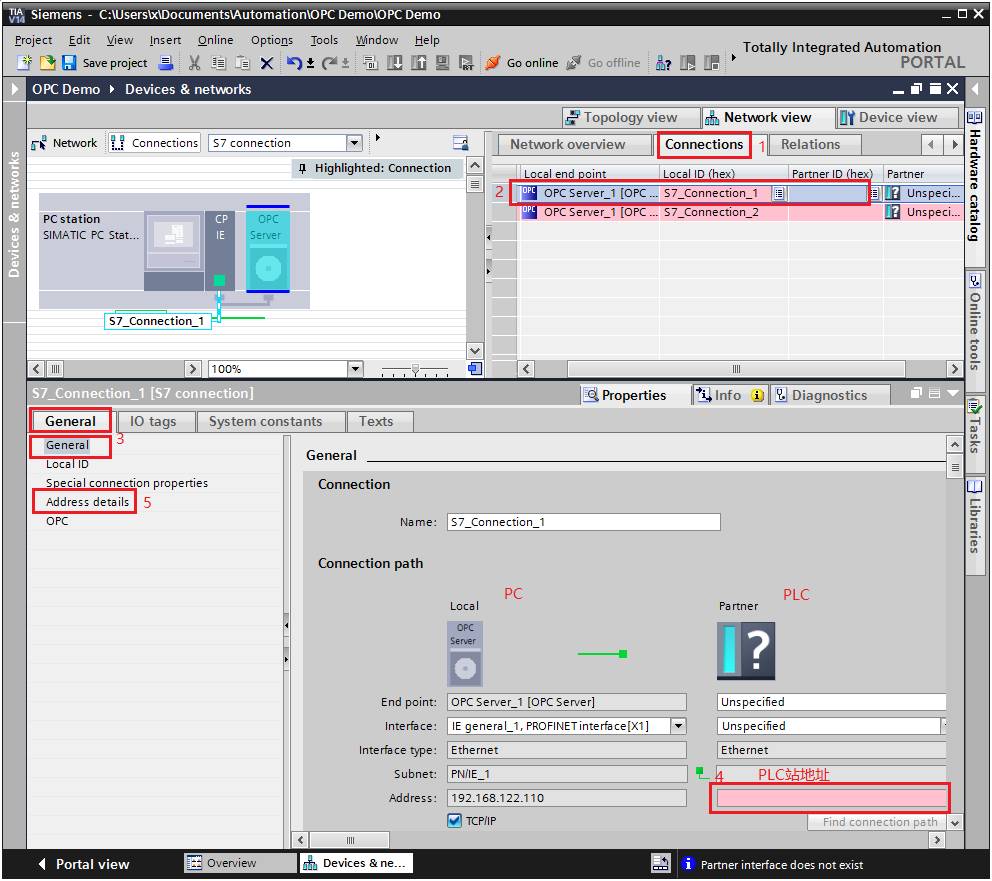
Task: Click the pink partner Address field
Action: coord(831,798)
